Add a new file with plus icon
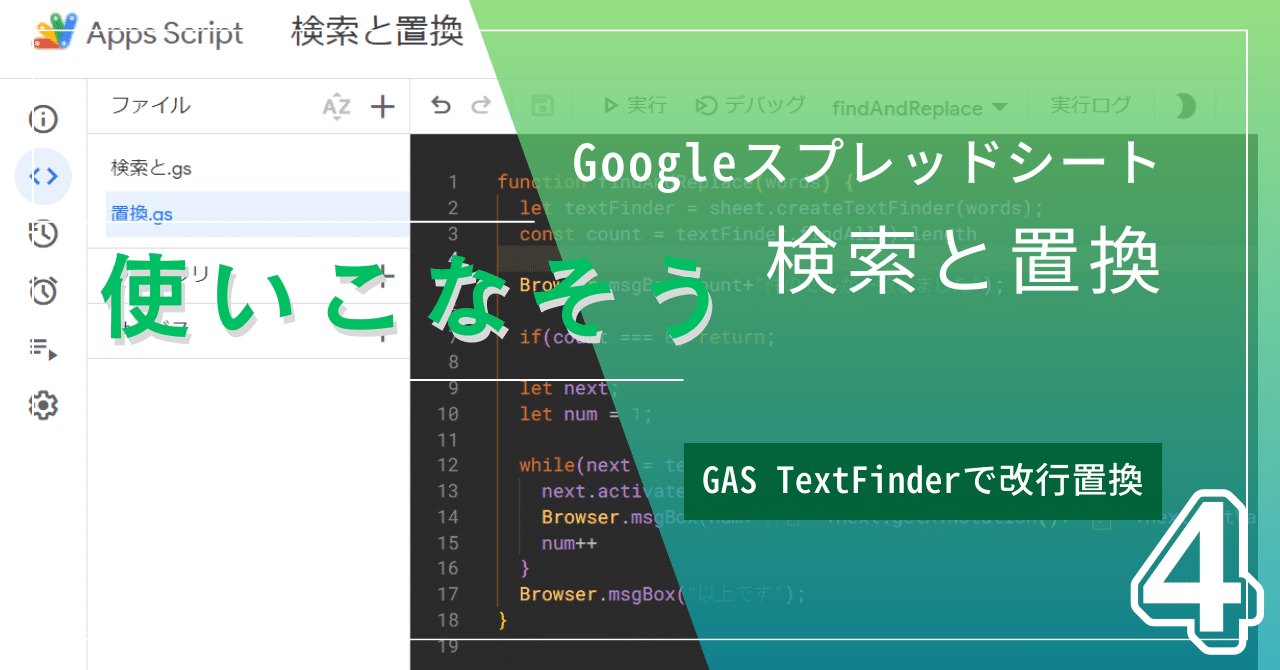1280x670 pixels. [383, 105]
